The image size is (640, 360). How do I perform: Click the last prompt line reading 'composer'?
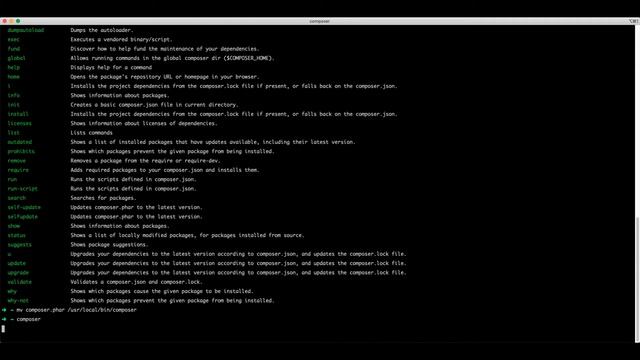point(29,320)
